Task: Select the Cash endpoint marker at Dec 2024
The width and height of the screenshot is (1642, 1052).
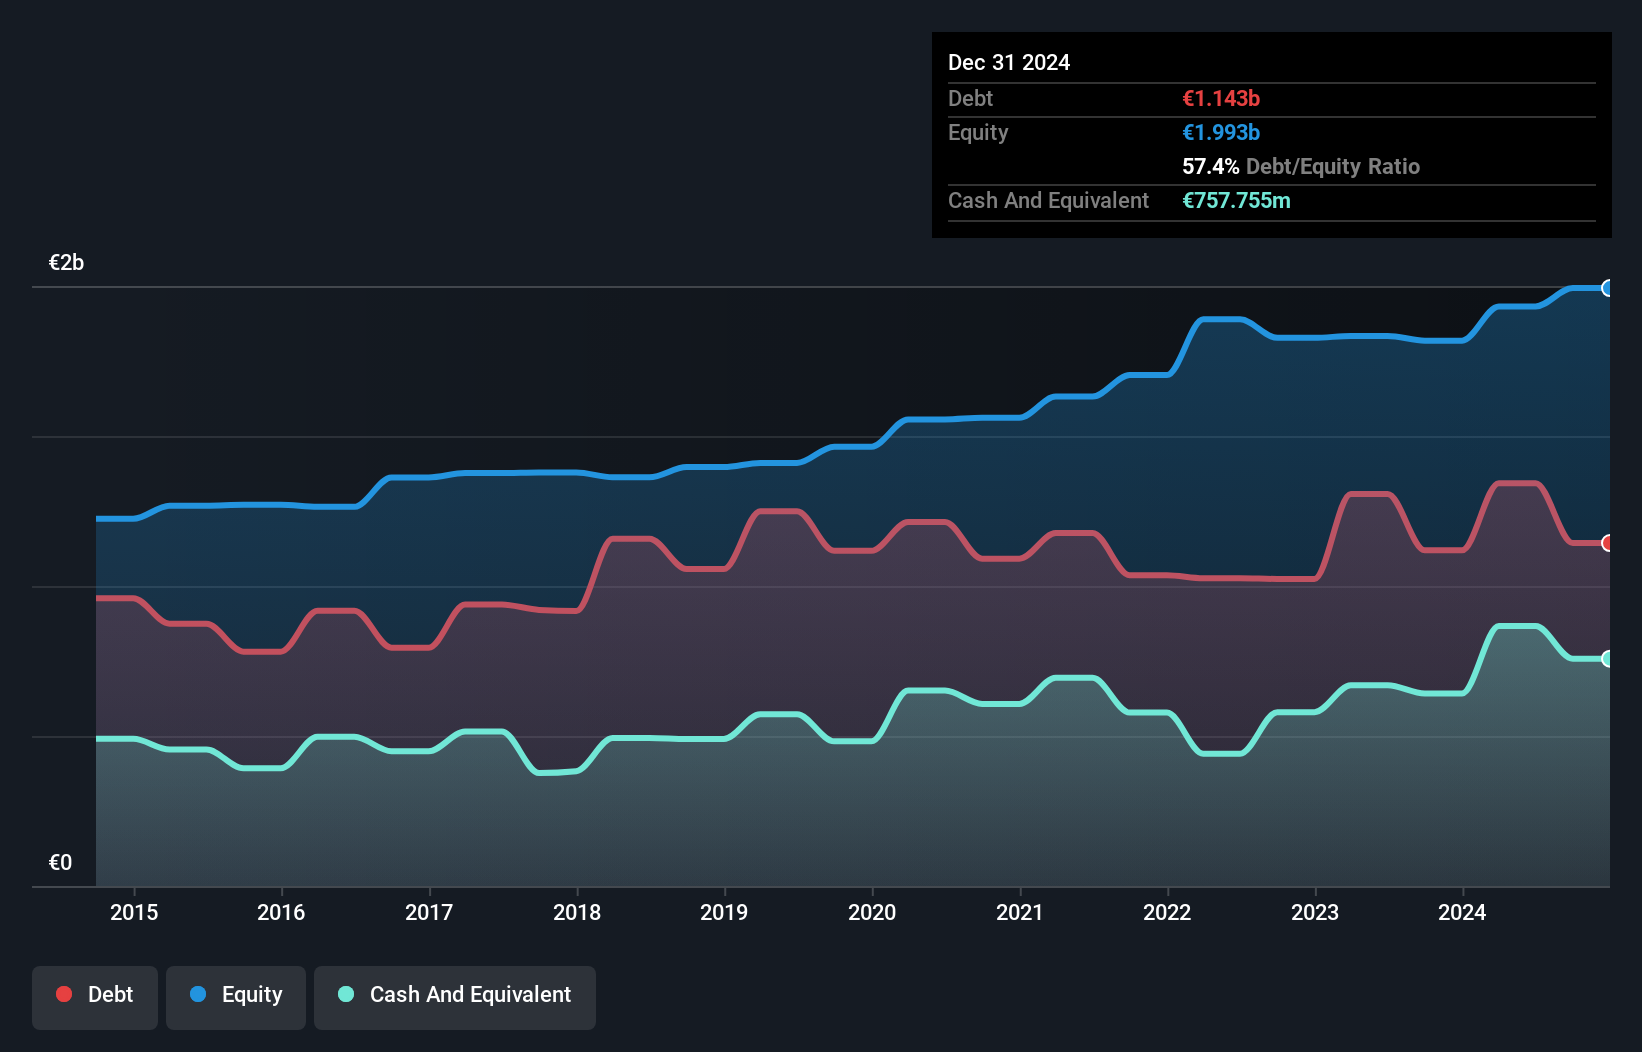Action: tap(1607, 658)
